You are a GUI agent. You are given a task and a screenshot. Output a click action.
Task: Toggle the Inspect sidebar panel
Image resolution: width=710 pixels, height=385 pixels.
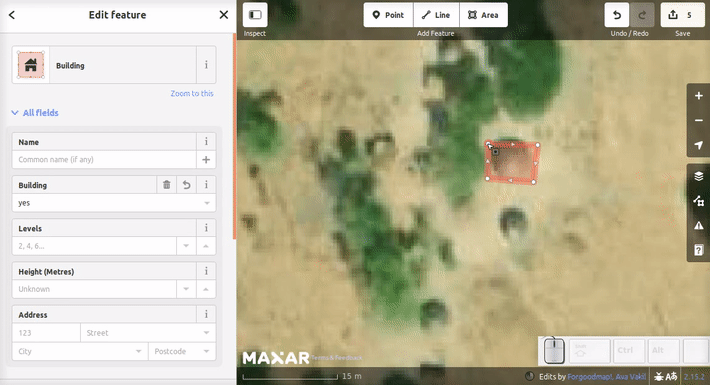pyautogui.click(x=255, y=15)
